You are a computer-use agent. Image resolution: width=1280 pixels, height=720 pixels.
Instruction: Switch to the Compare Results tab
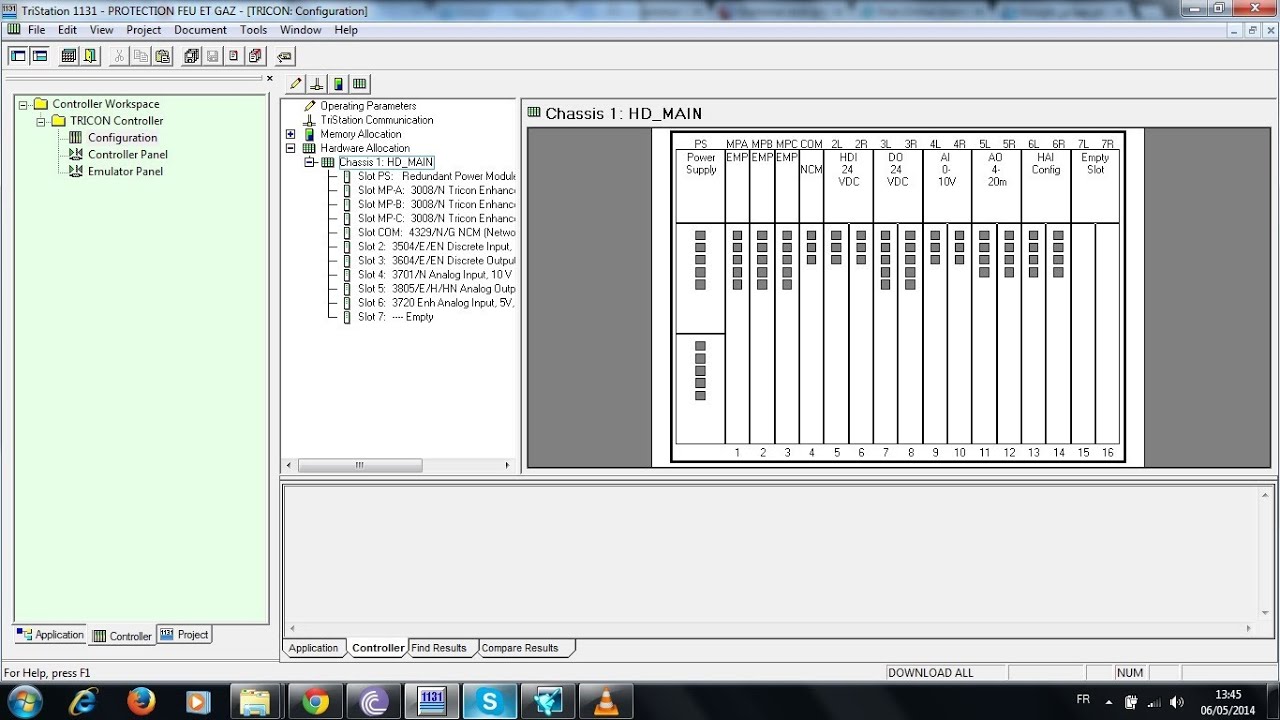[x=521, y=648]
